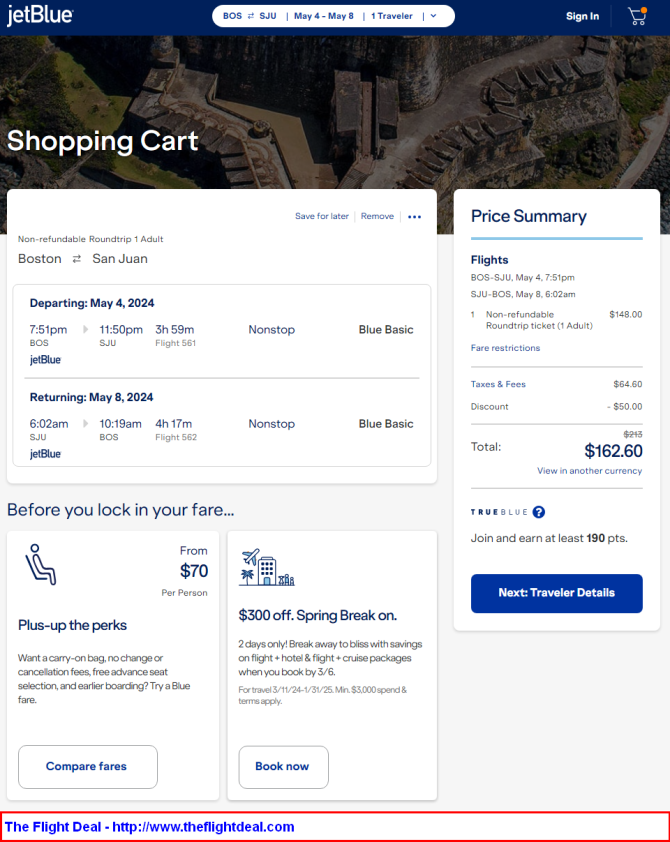
Task: Click the flight and hotel package icon
Action: click(266, 567)
